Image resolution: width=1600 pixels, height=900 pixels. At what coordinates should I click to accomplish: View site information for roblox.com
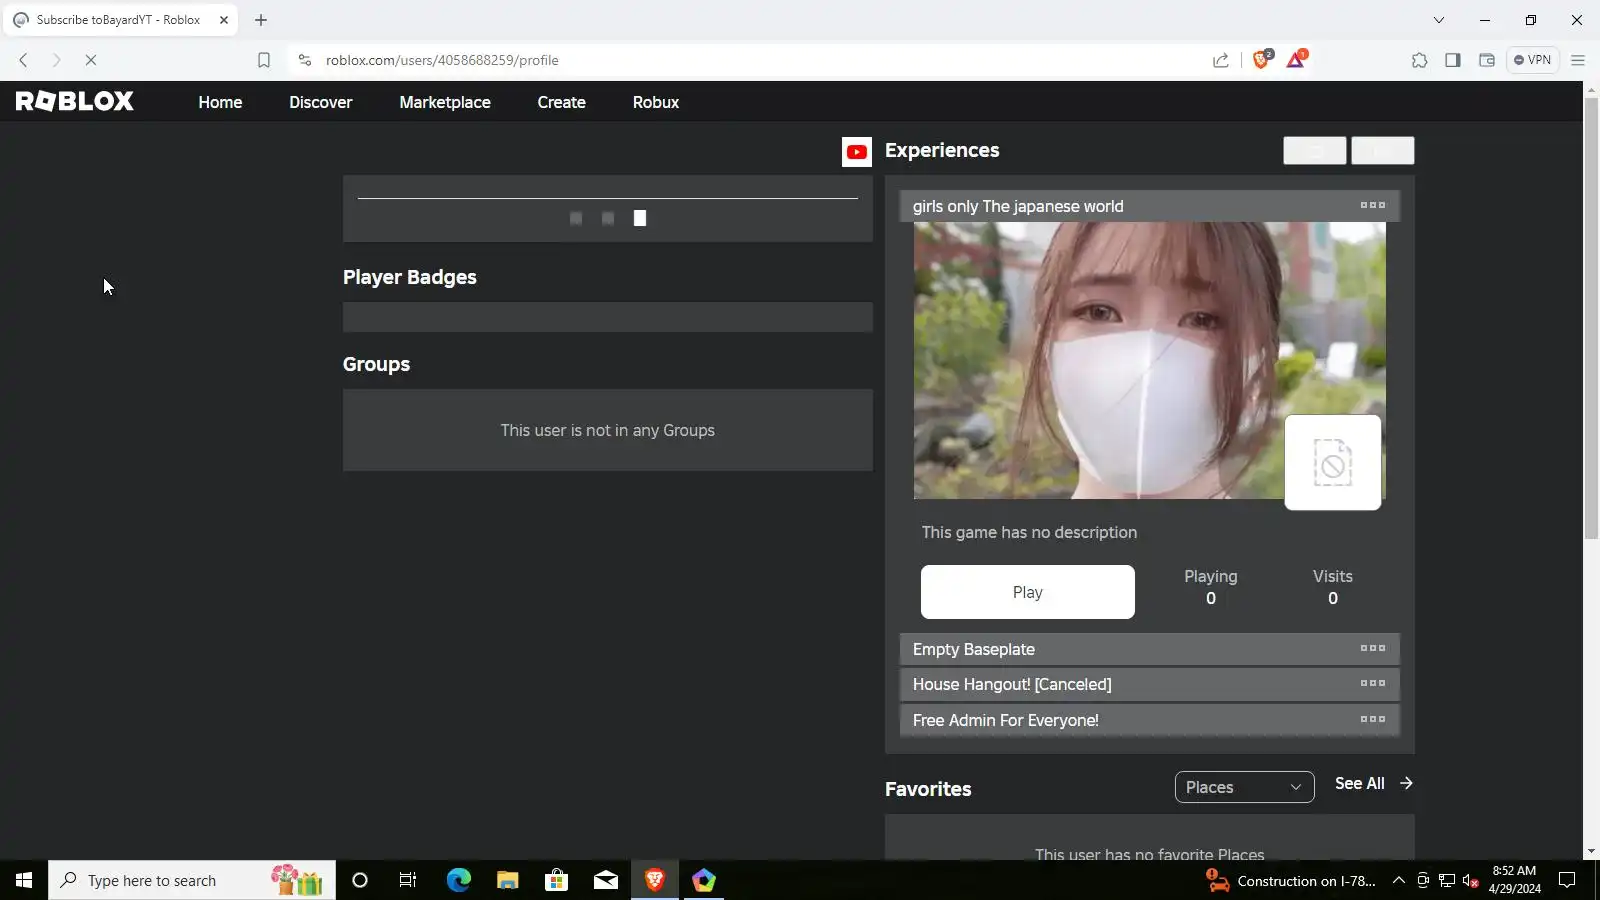[x=305, y=60]
